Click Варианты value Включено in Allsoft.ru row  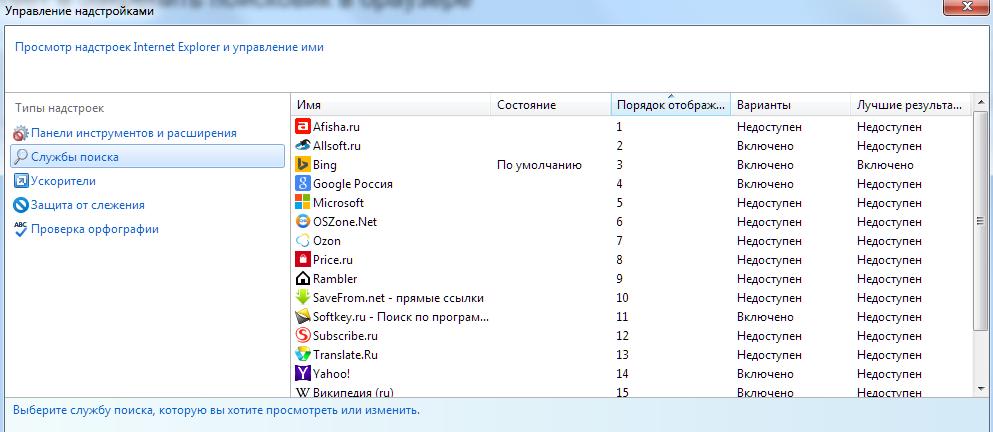765,146
